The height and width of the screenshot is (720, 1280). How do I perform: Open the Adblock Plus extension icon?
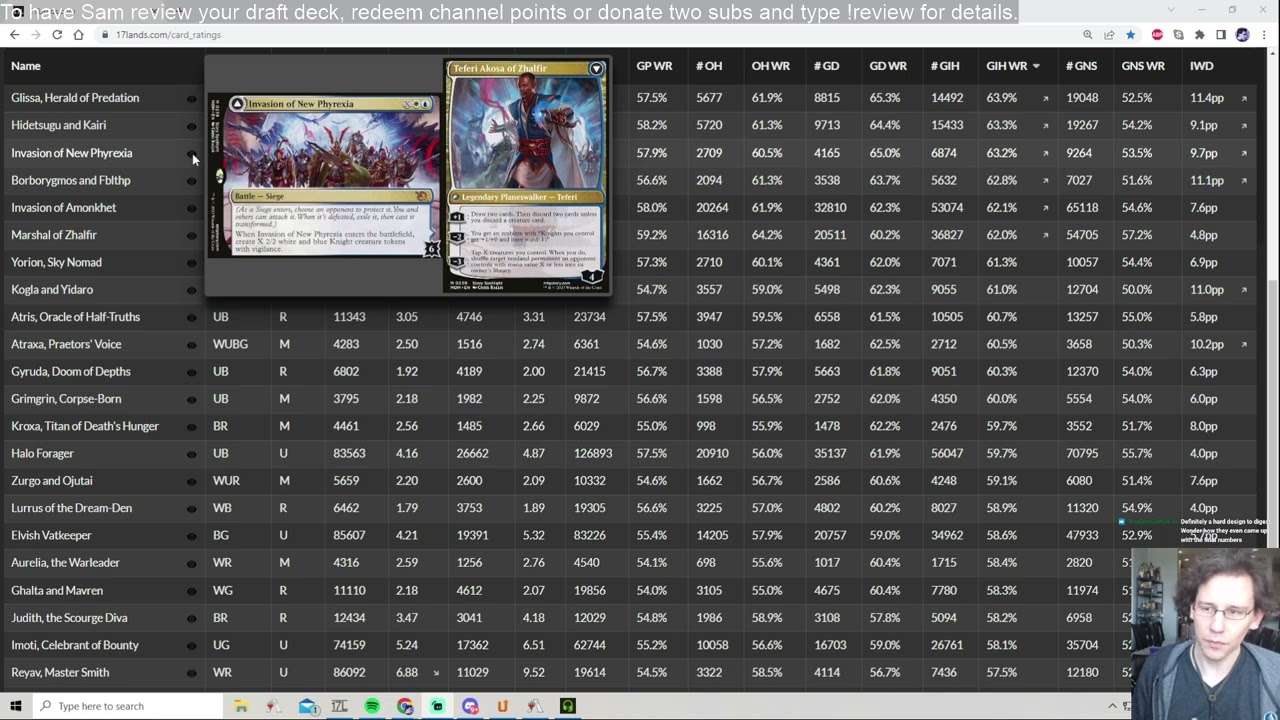click(1157, 35)
